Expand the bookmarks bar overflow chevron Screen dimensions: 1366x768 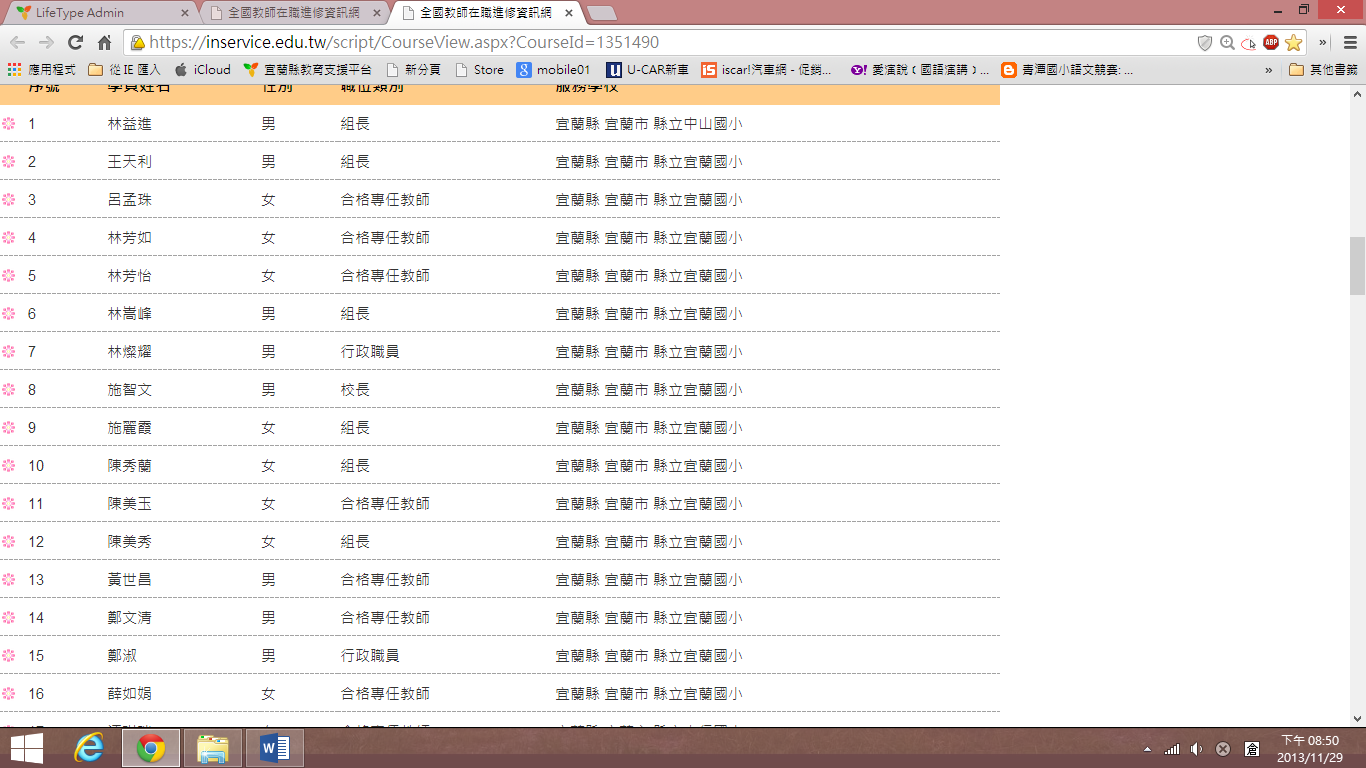tap(1269, 70)
